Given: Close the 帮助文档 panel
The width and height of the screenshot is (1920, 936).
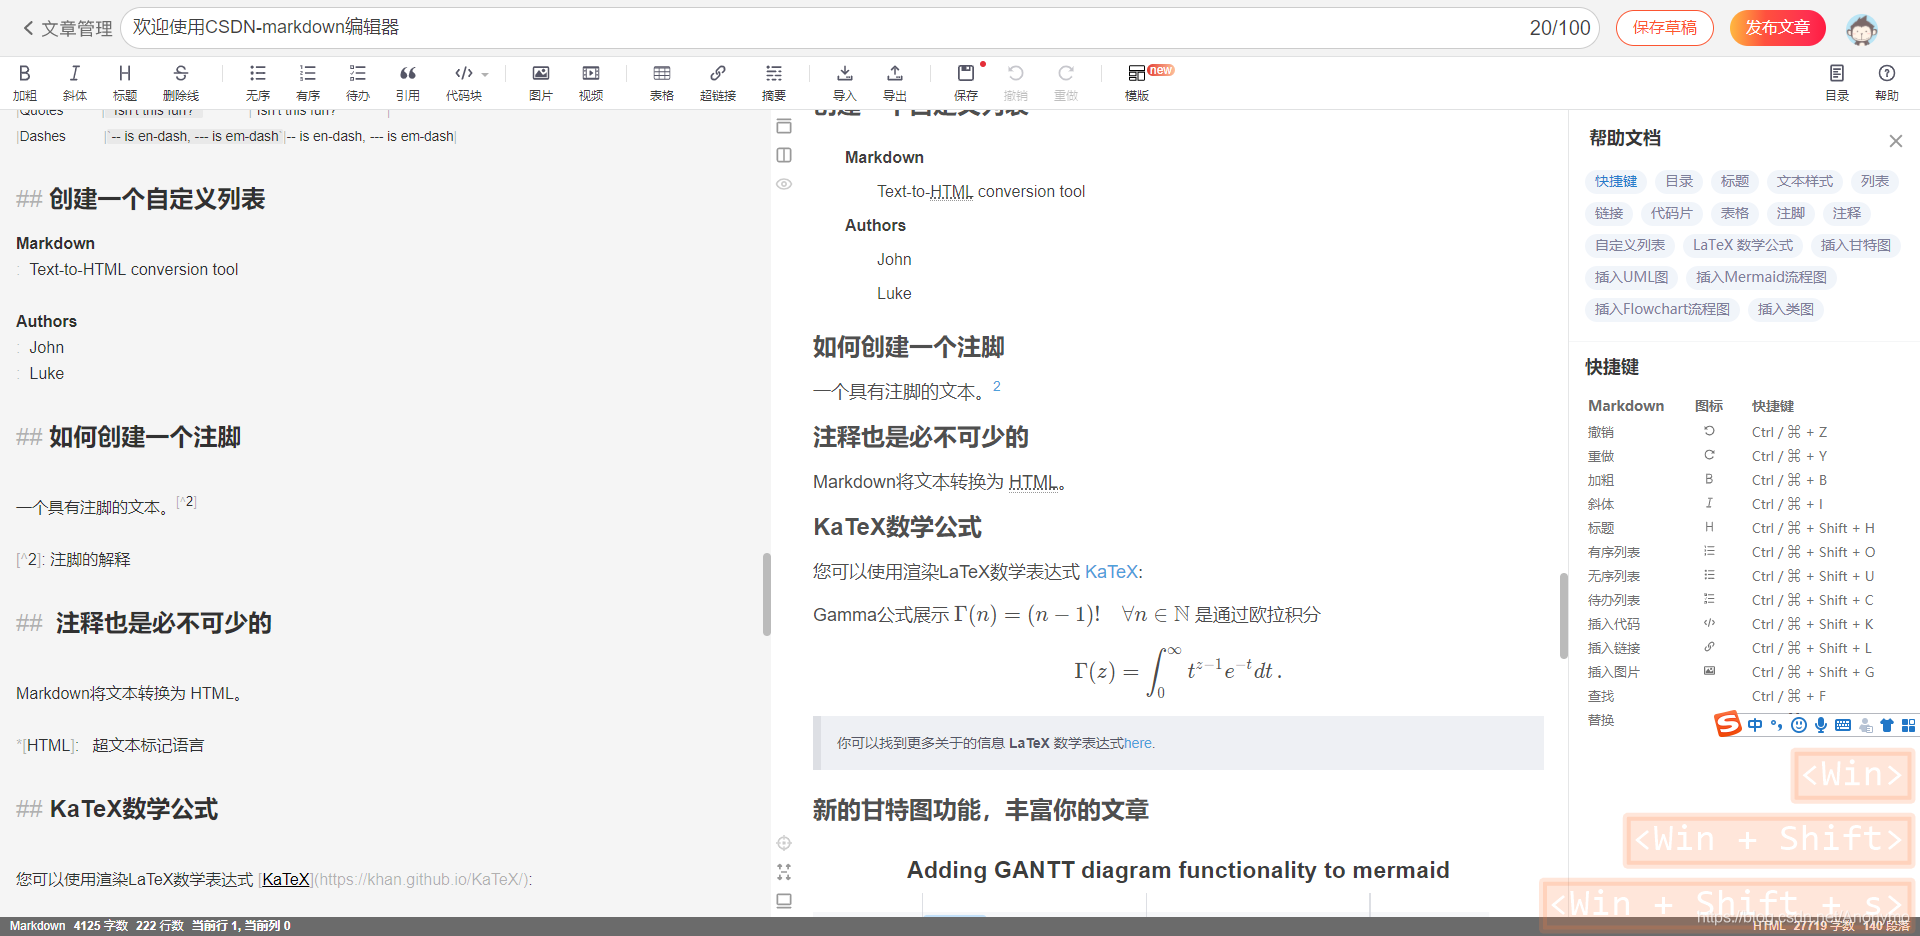Looking at the screenshot, I should [1895, 141].
